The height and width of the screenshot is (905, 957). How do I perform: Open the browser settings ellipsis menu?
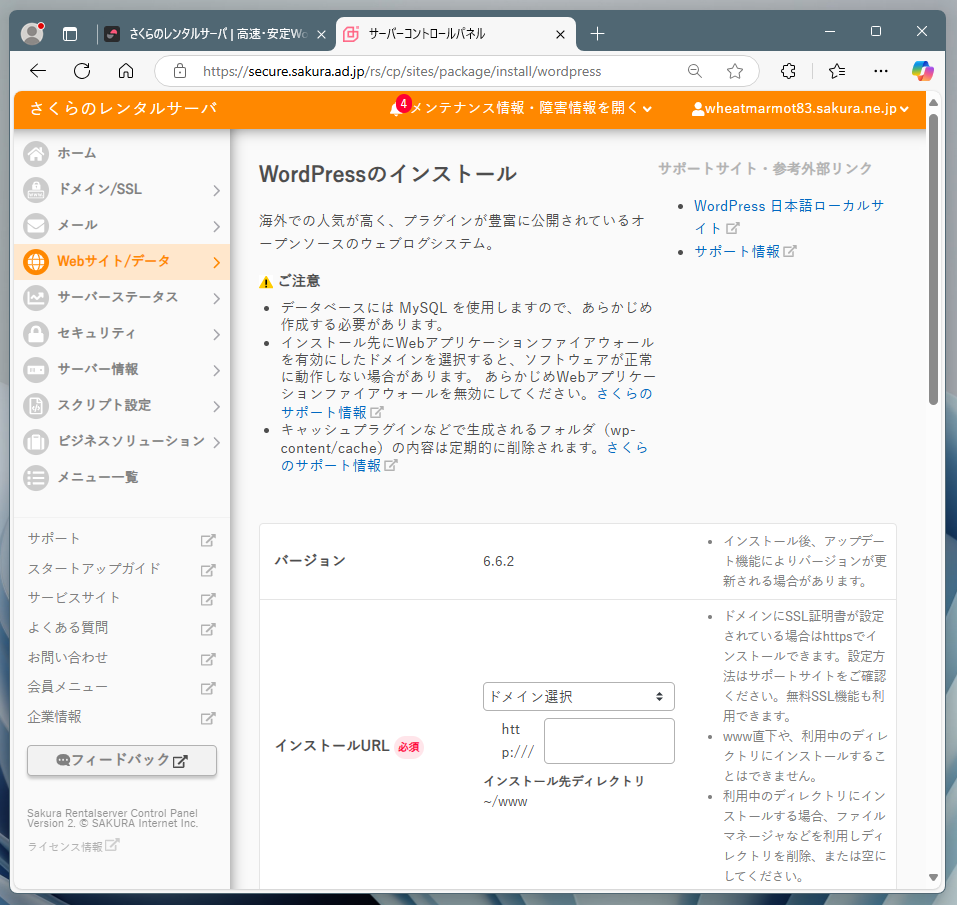point(881,71)
